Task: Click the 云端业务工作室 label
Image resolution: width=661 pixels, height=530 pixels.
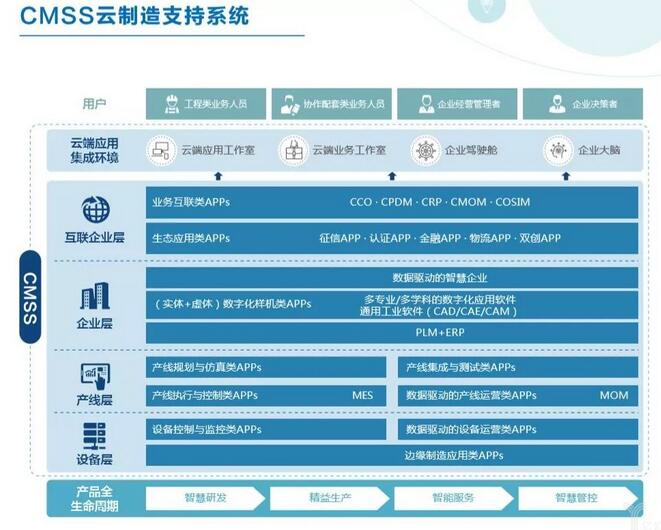Action: 349,151
